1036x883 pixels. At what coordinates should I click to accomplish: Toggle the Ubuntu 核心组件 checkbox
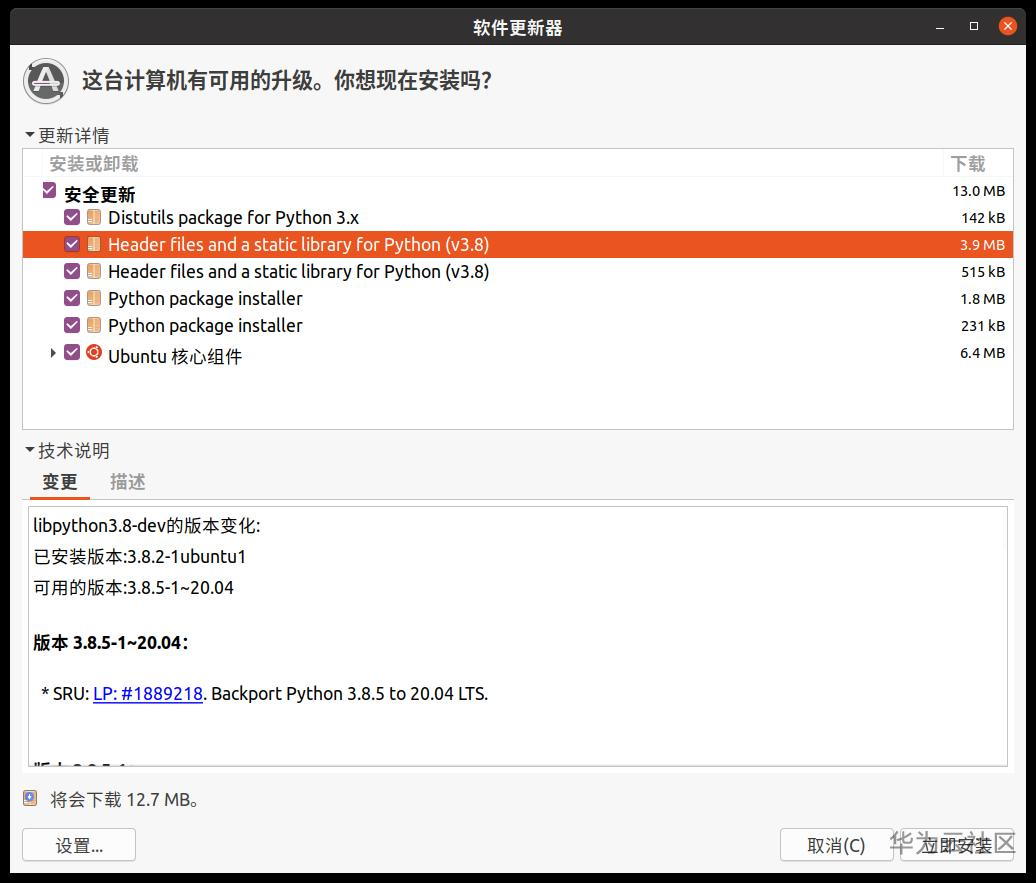72,352
